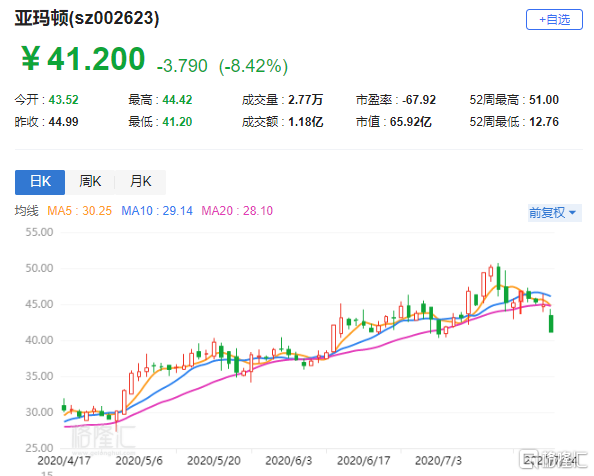Screen dimensions: 594x476
Task: Click the 55.00 price axis label
Action: coord(39,232)
